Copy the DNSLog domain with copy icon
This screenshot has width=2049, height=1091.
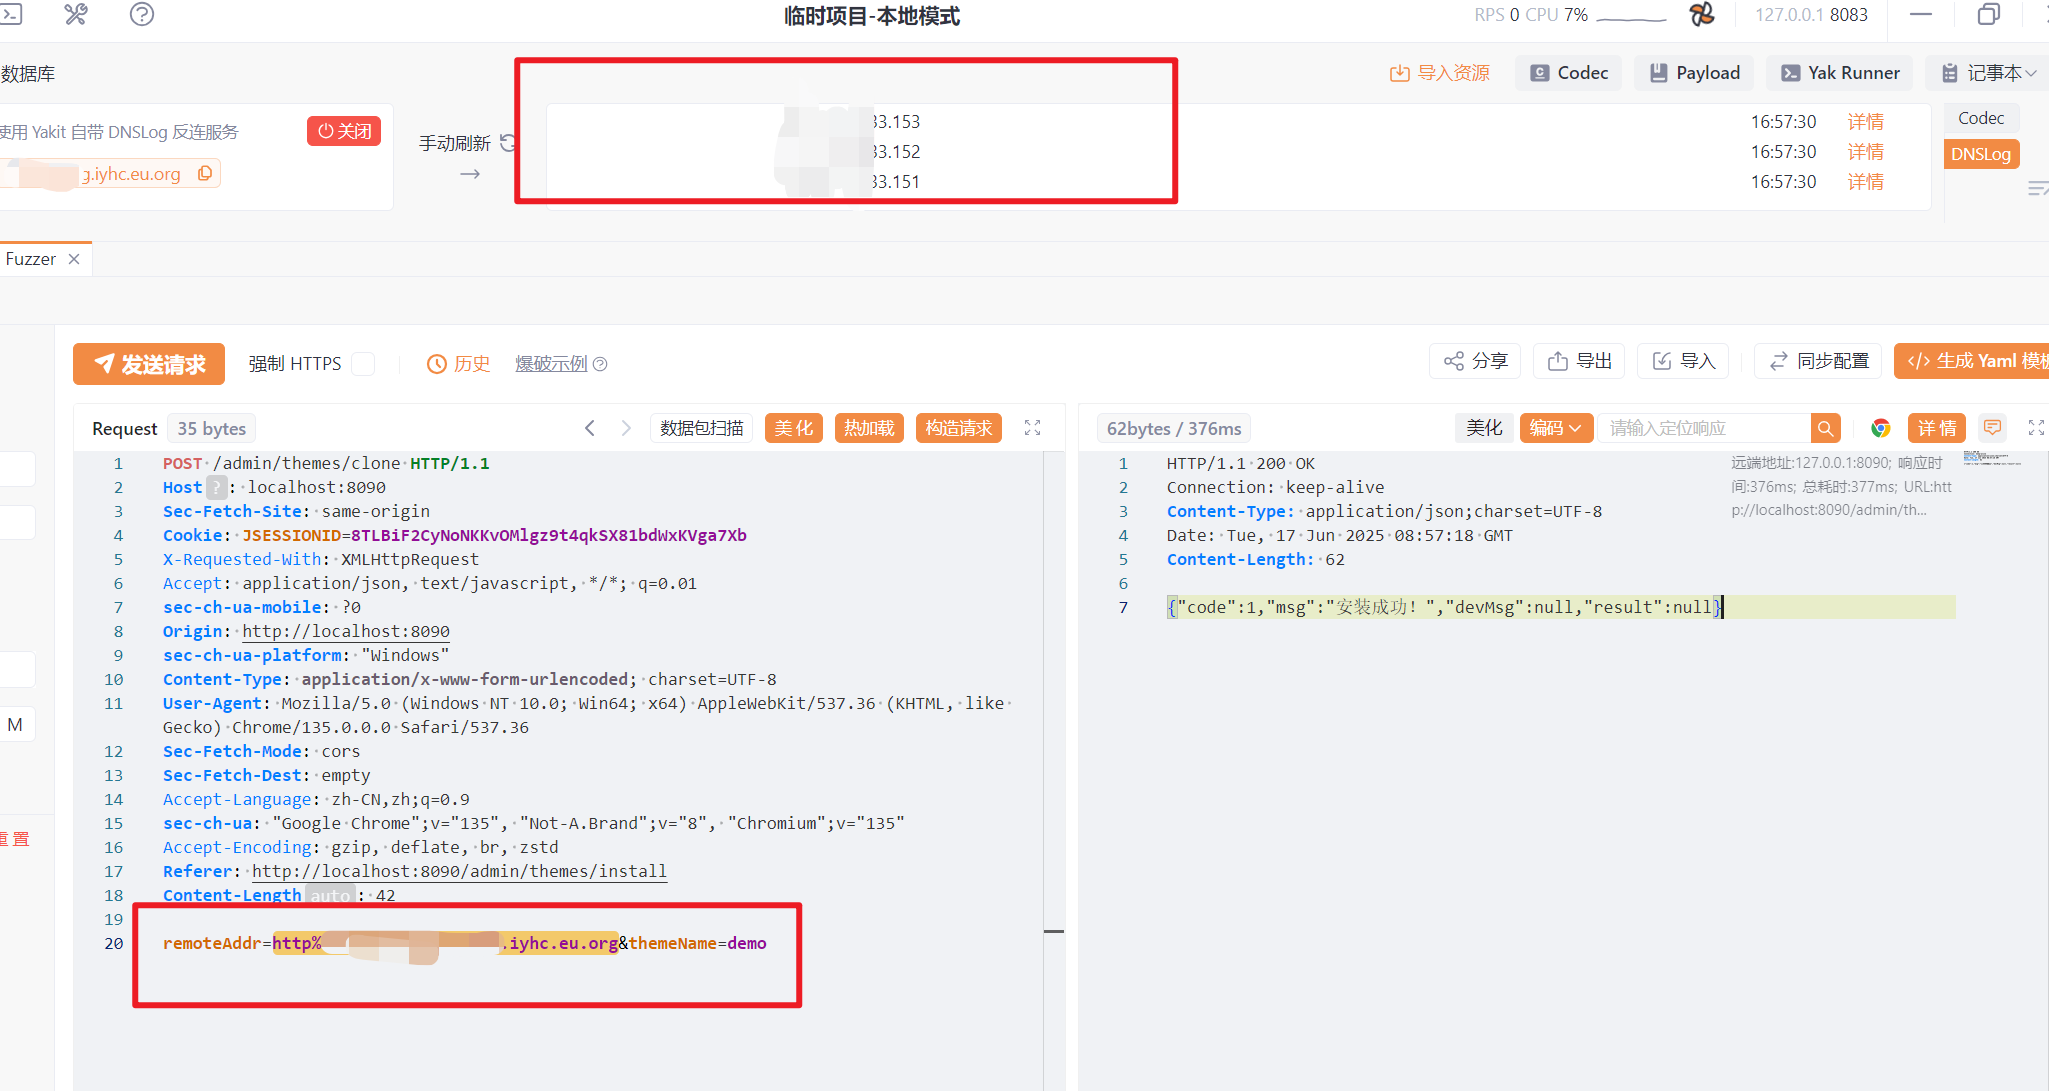point(205,173)
